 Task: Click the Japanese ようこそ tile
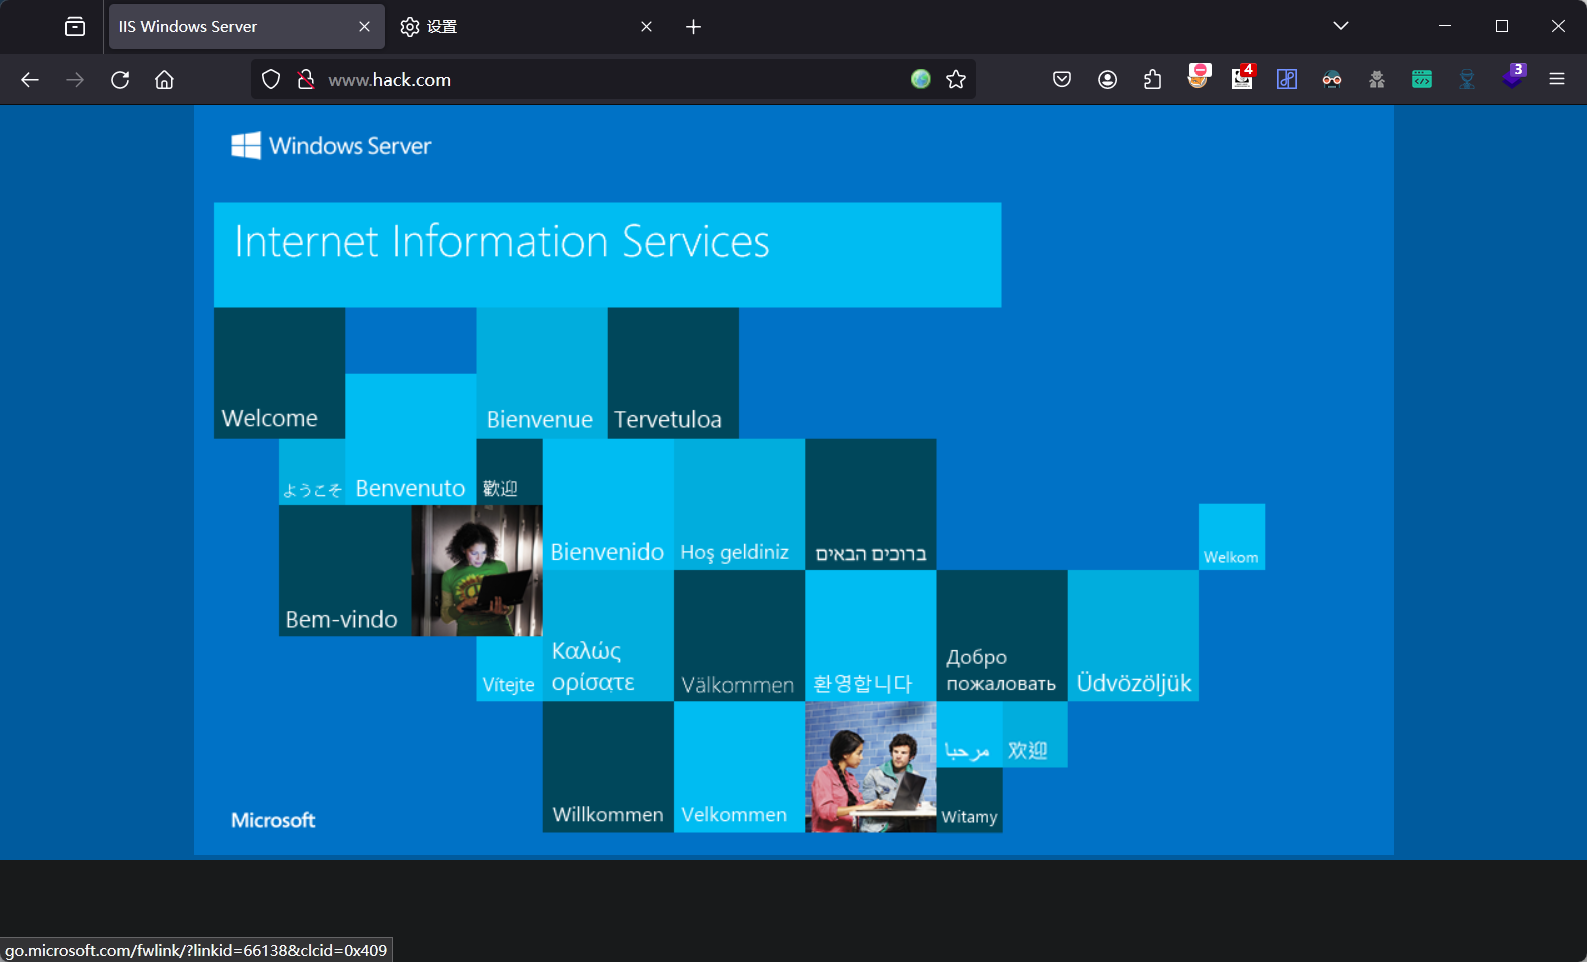[x=312, y=472]
